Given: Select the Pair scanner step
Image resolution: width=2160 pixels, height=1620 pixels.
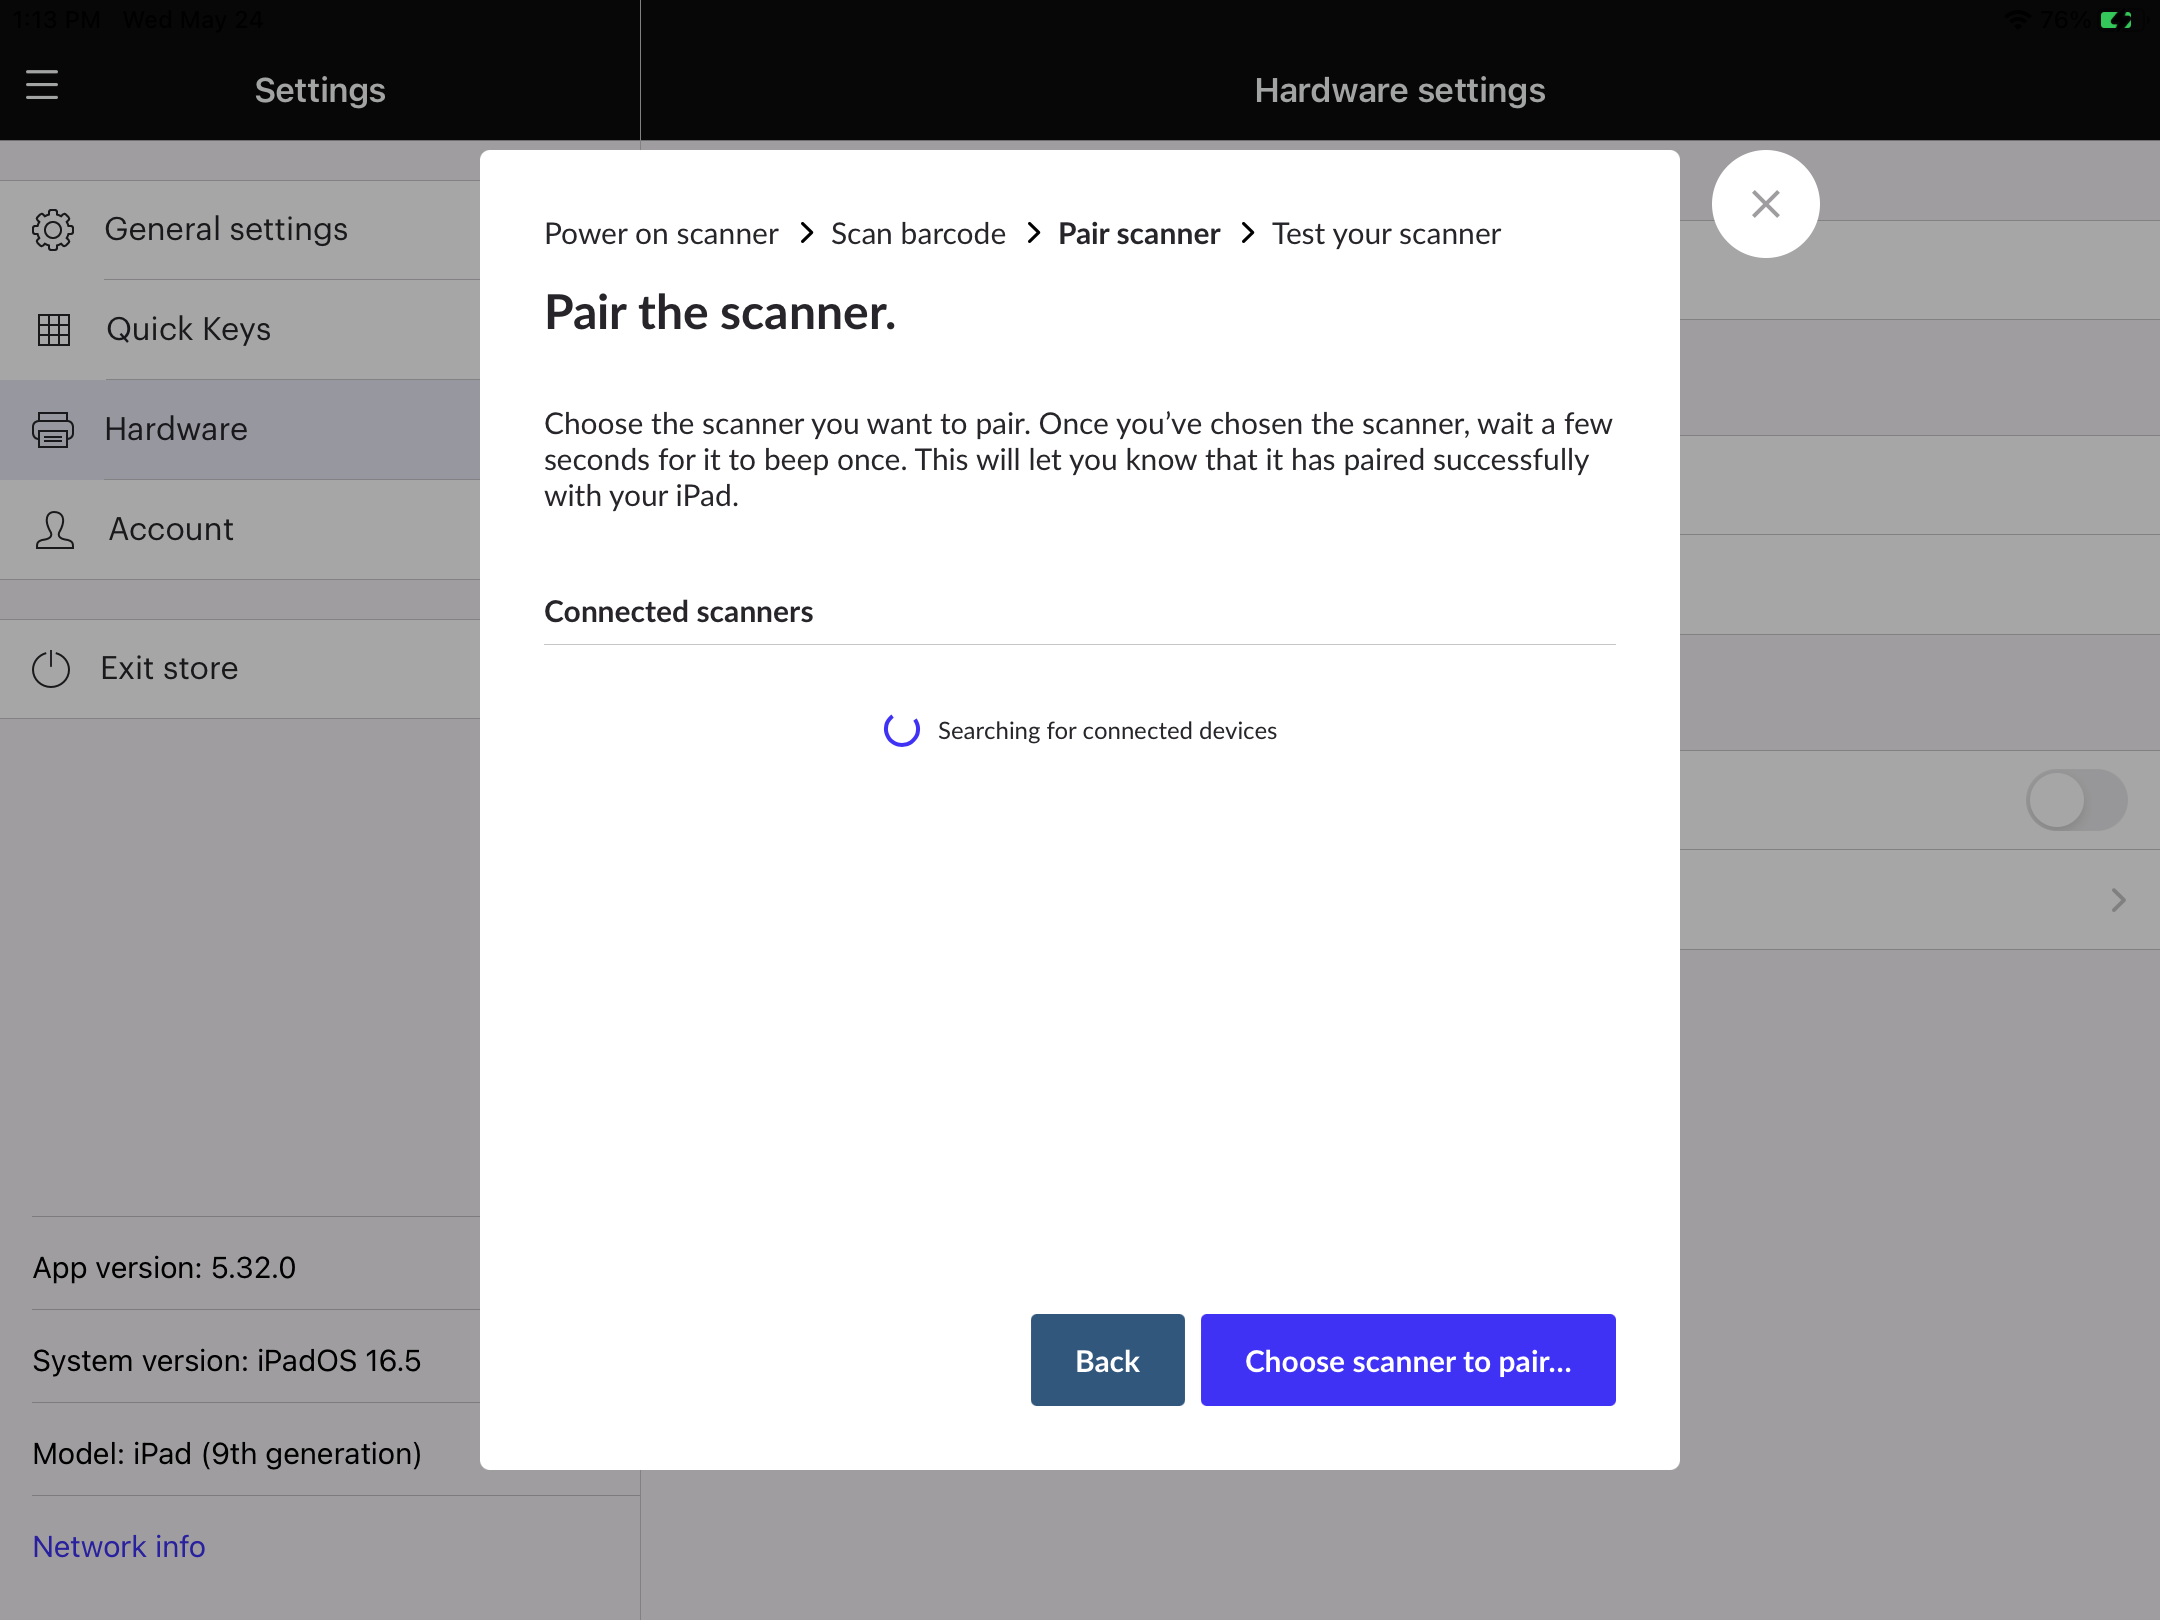Looking at the screenshot, I should point(1139,233).
